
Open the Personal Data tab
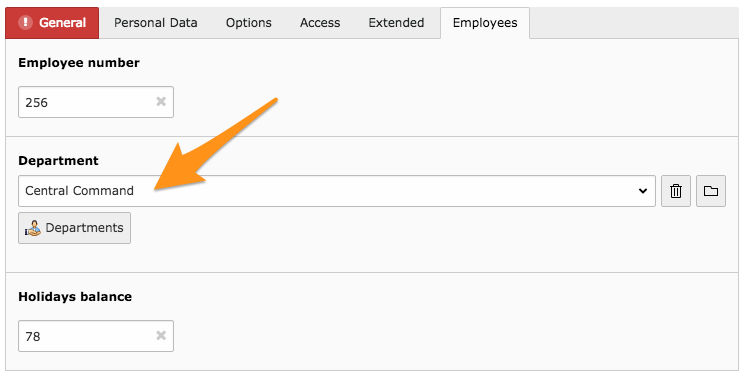click(x=155, y=23)
